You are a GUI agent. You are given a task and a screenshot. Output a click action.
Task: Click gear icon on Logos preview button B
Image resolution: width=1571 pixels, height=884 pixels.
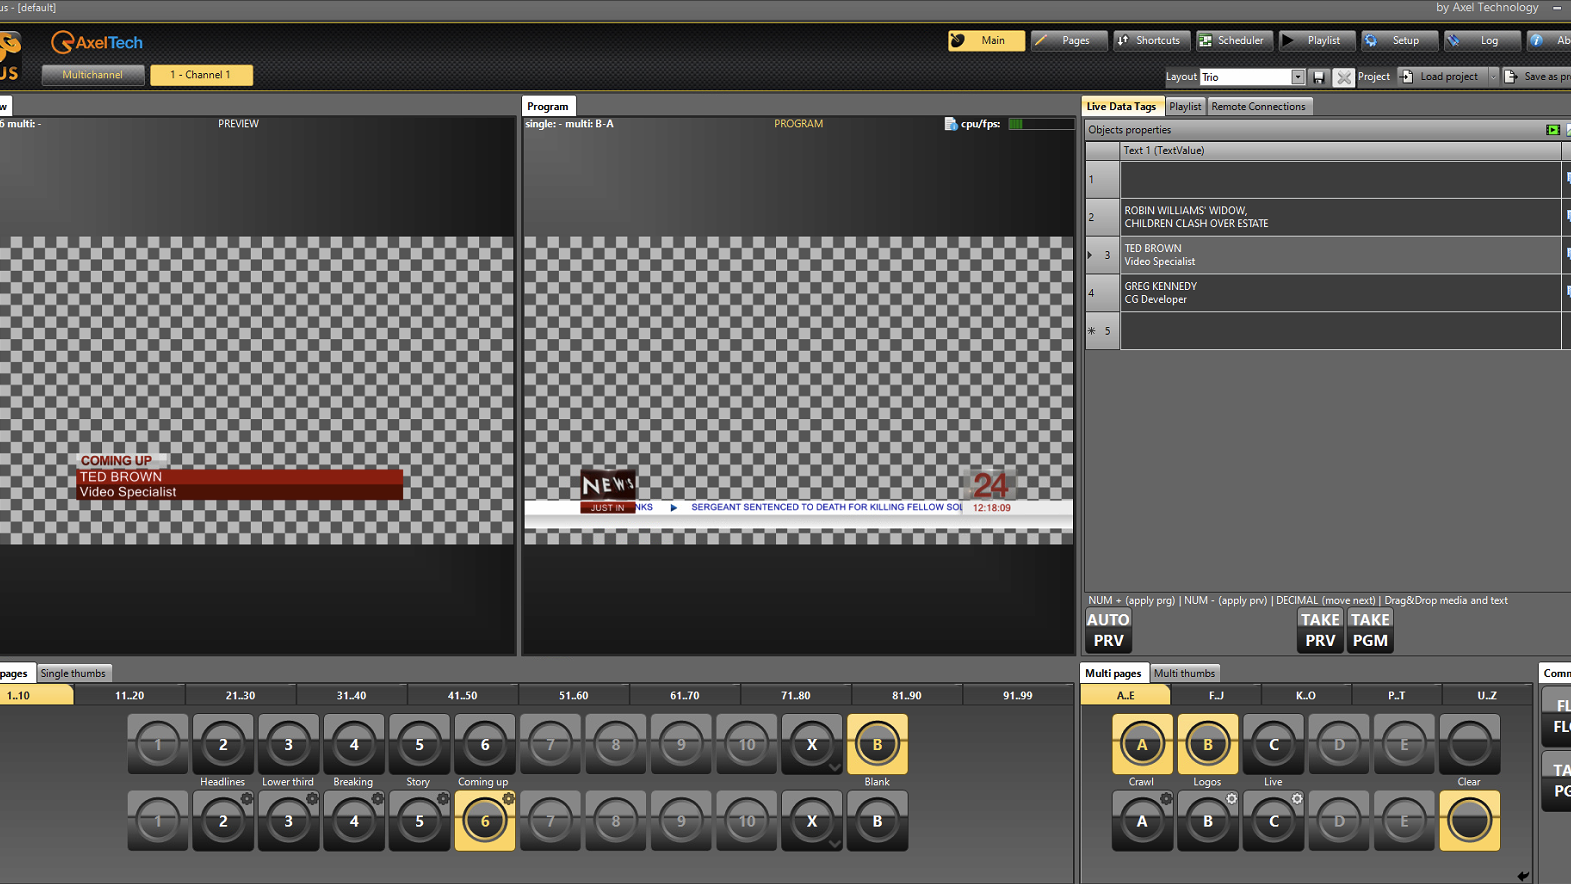1231,799
